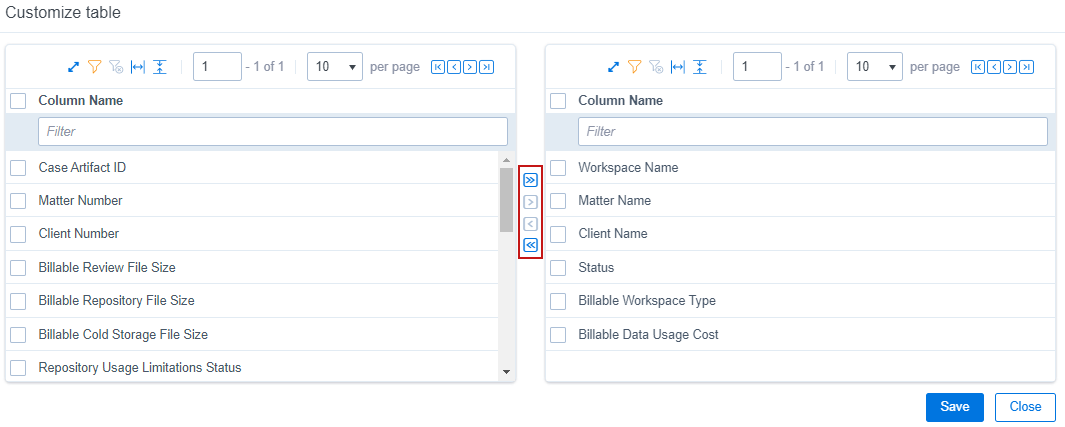Check the Client Number checkbox
The height and width of the screenshot is (427, 1065).
pos(18,234)
